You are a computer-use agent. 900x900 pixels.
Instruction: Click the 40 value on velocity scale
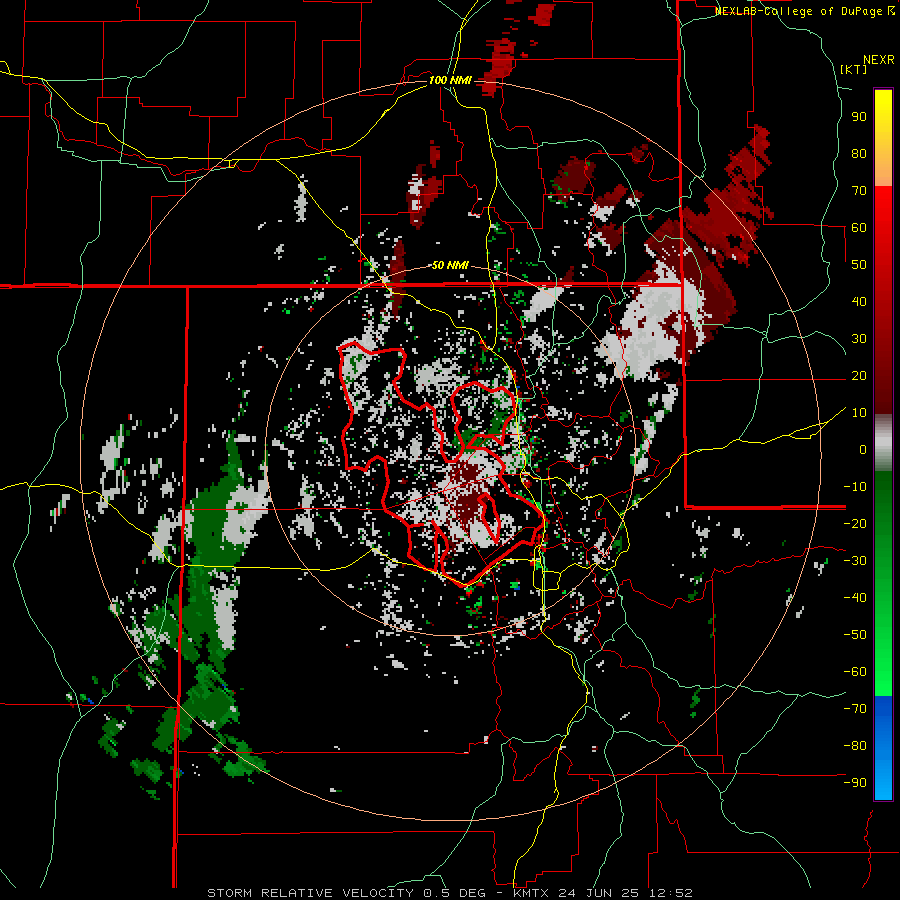(x=859, y=301)
